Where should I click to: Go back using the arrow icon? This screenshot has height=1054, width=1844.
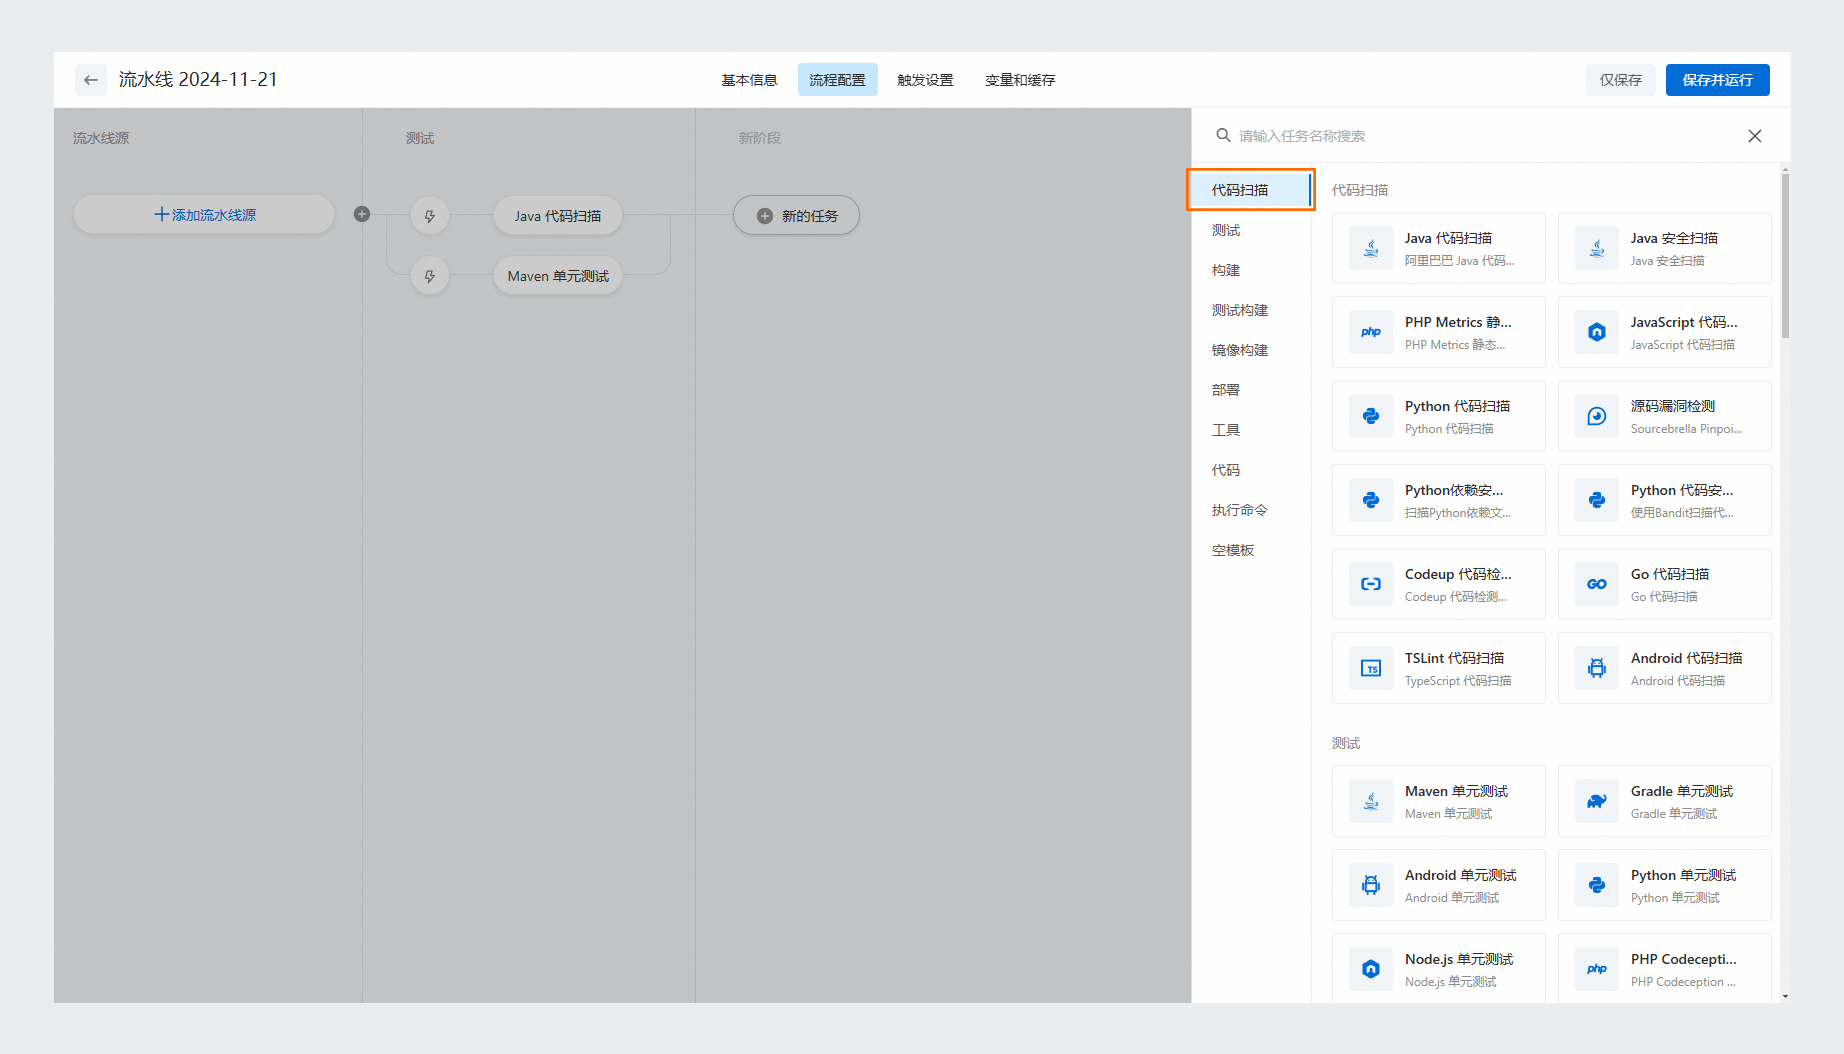(91, 80)
